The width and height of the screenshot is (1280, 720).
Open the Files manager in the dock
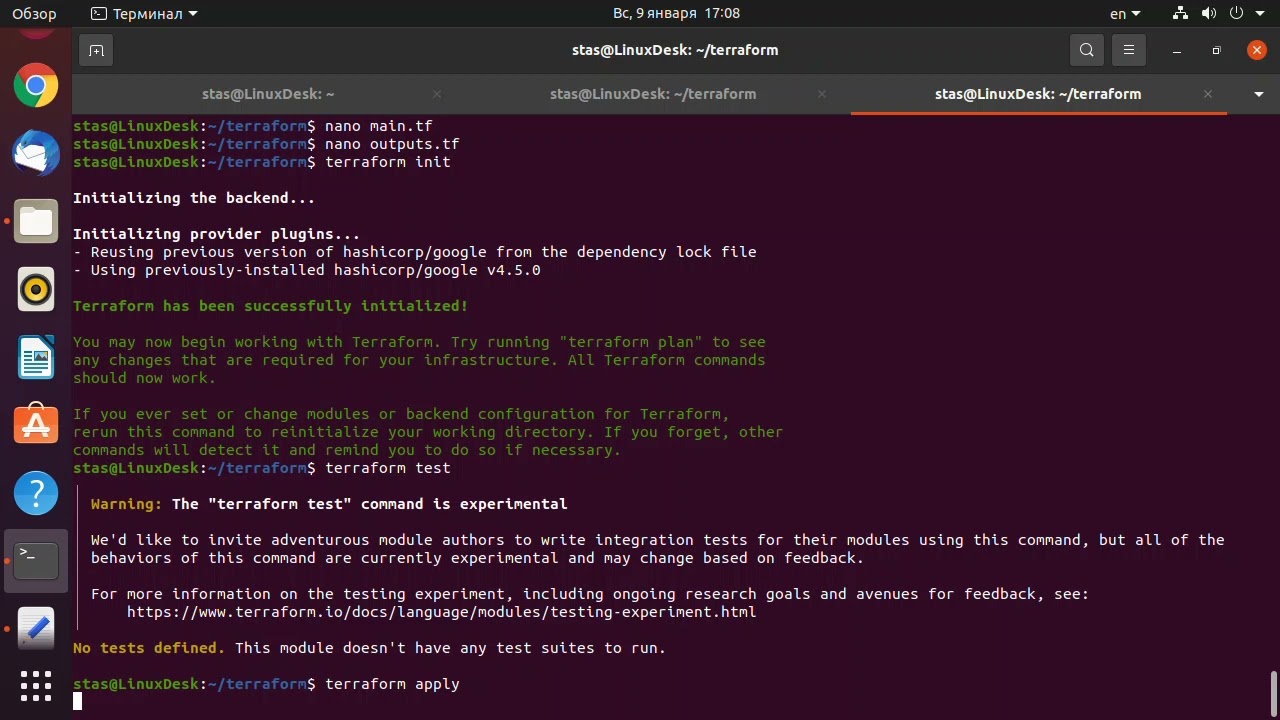tap(36, 222)
